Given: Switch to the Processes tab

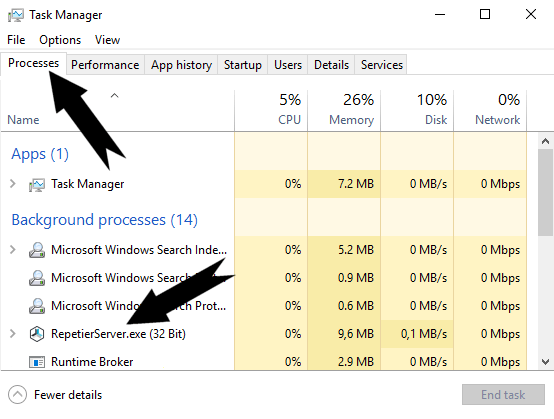Looking at the screenshot, I should (x=34, y=63).
